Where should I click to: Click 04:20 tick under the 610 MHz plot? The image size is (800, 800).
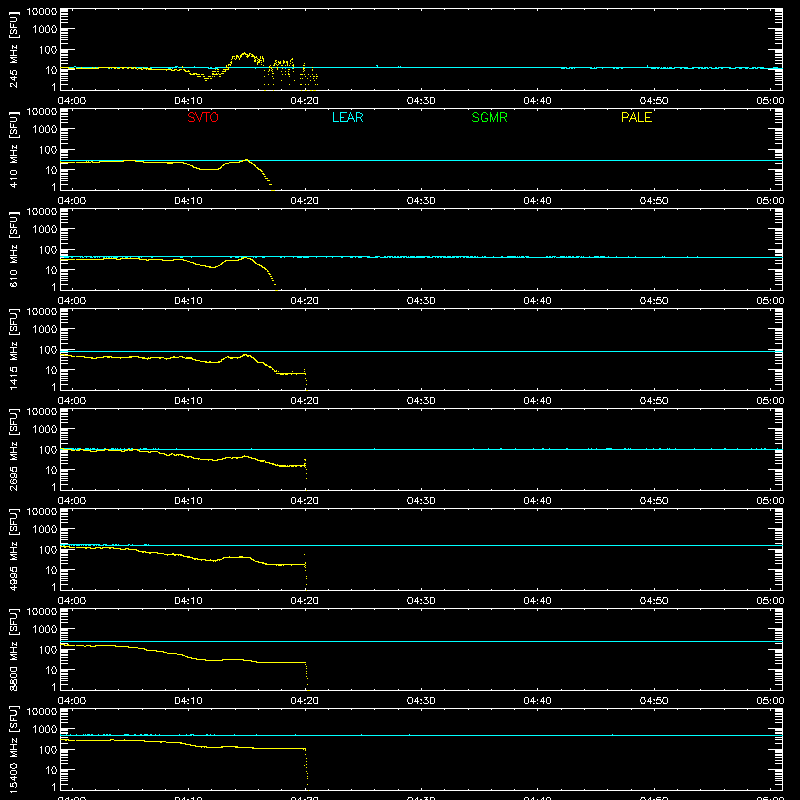point(305,301)
